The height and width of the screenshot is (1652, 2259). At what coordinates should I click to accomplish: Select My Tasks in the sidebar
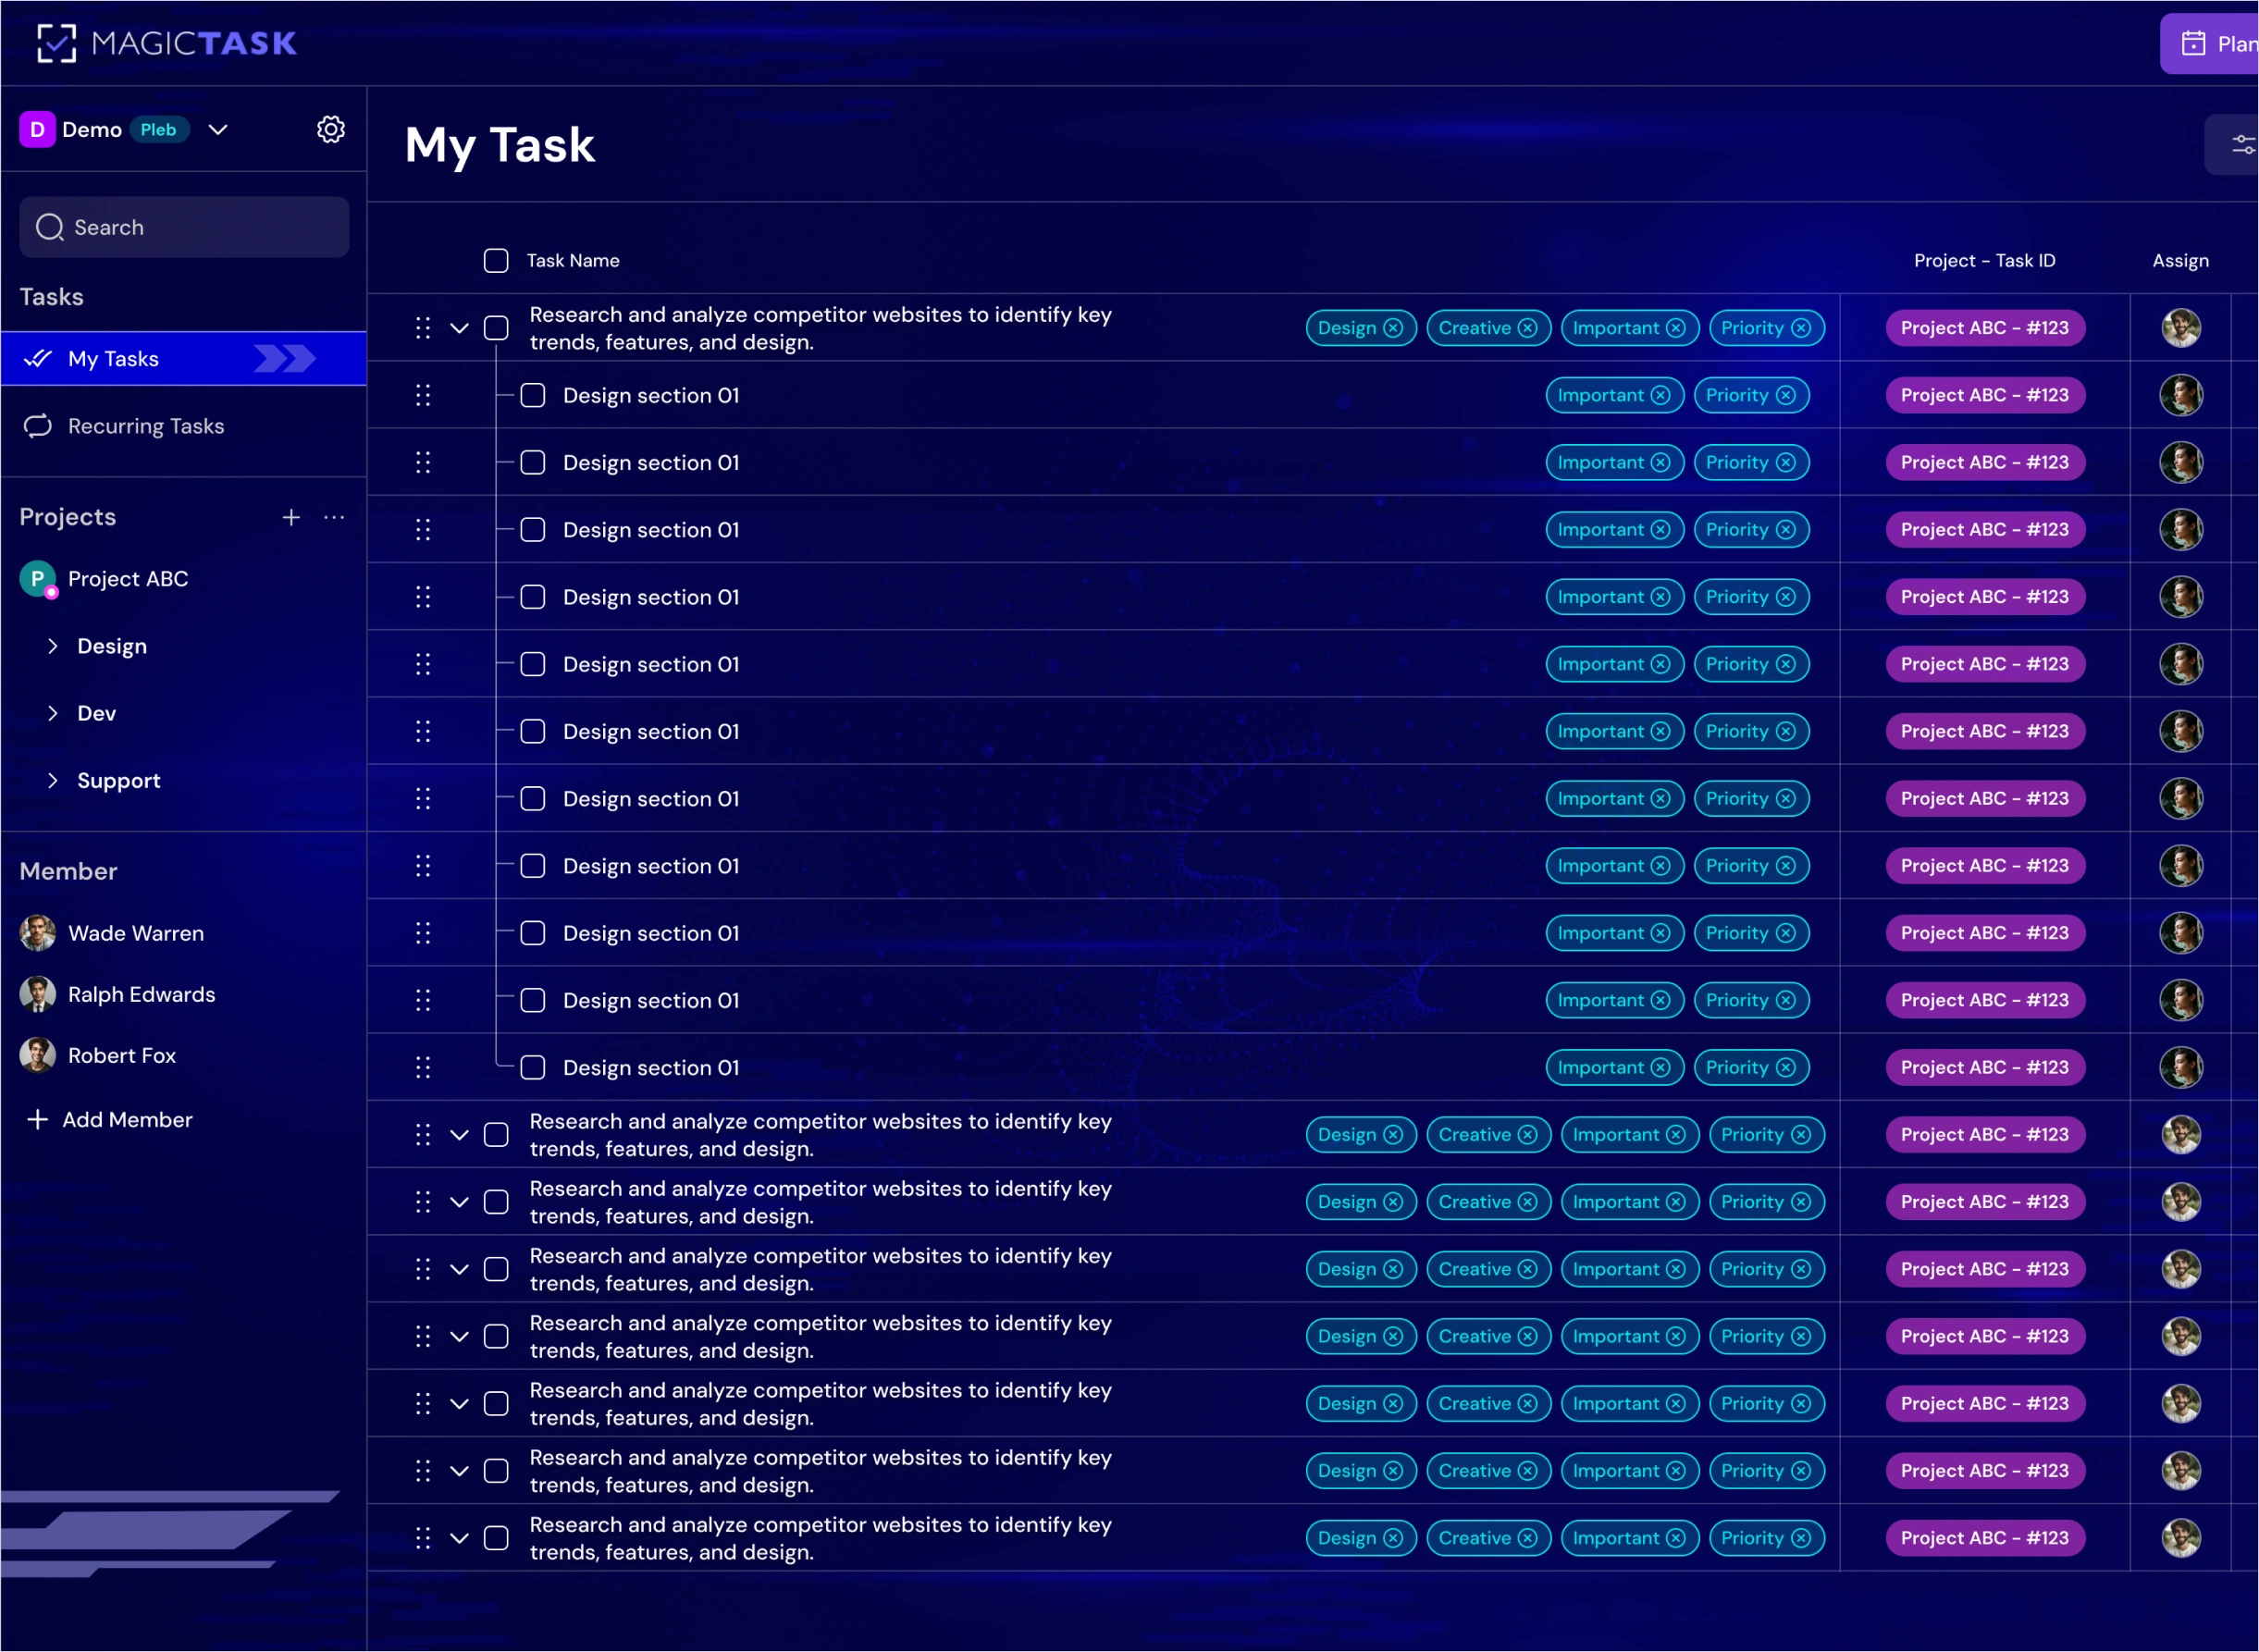tap(114, 359)
